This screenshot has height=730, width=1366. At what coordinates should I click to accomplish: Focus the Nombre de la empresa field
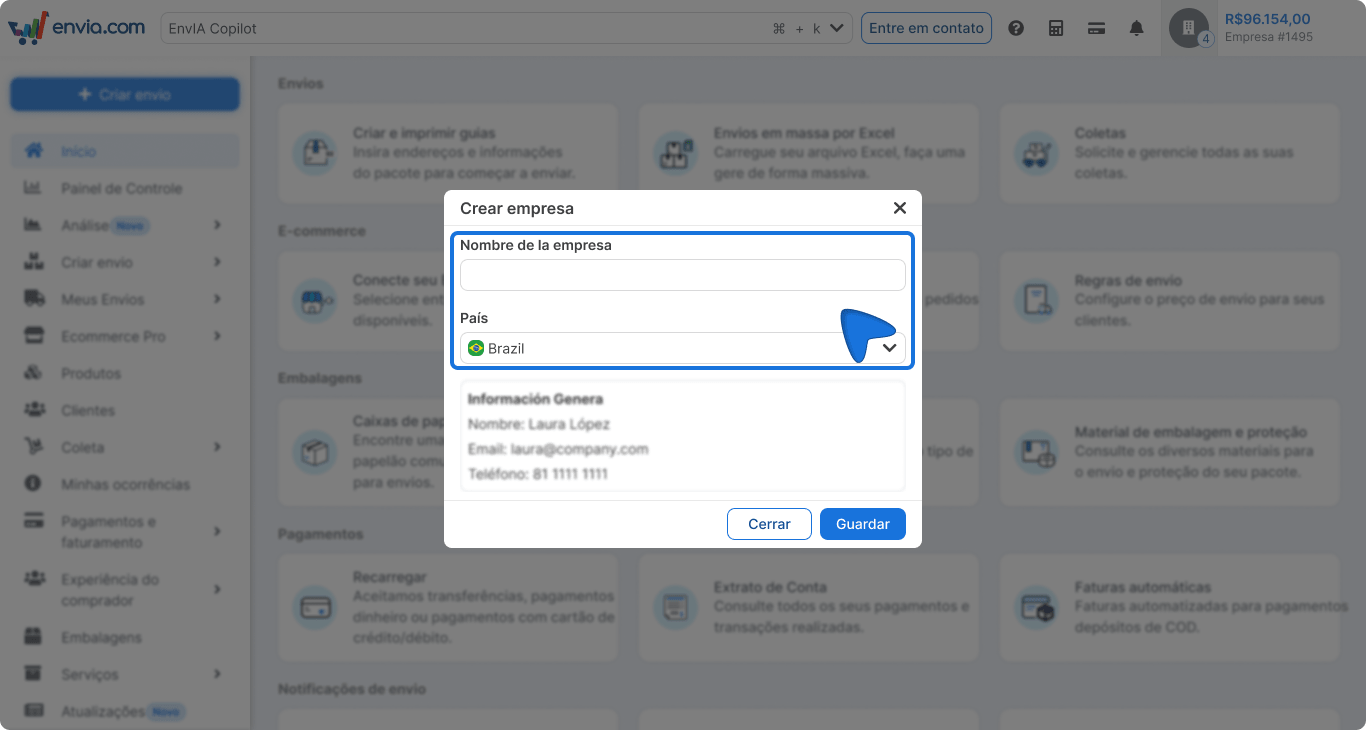coord(682,275)
